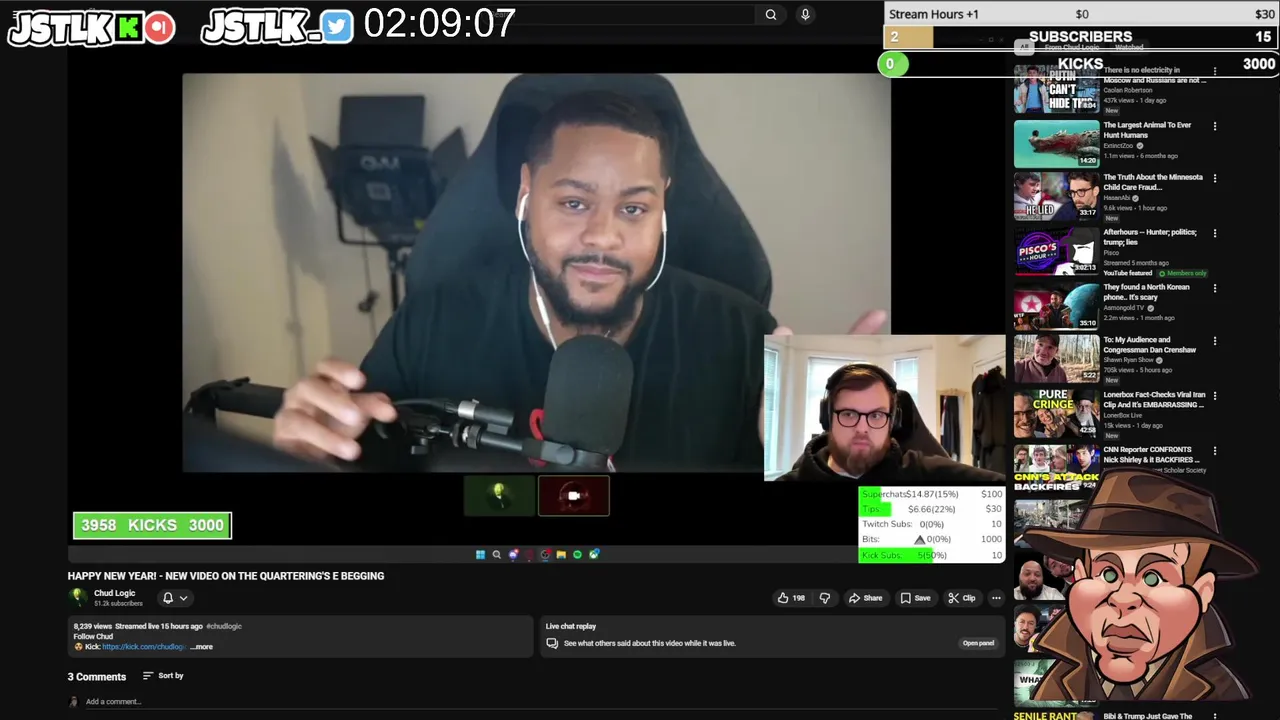This screenshot has width=1280, height=720.
Task: Click the Clip scissors button
Action: (x=962, y=598)
